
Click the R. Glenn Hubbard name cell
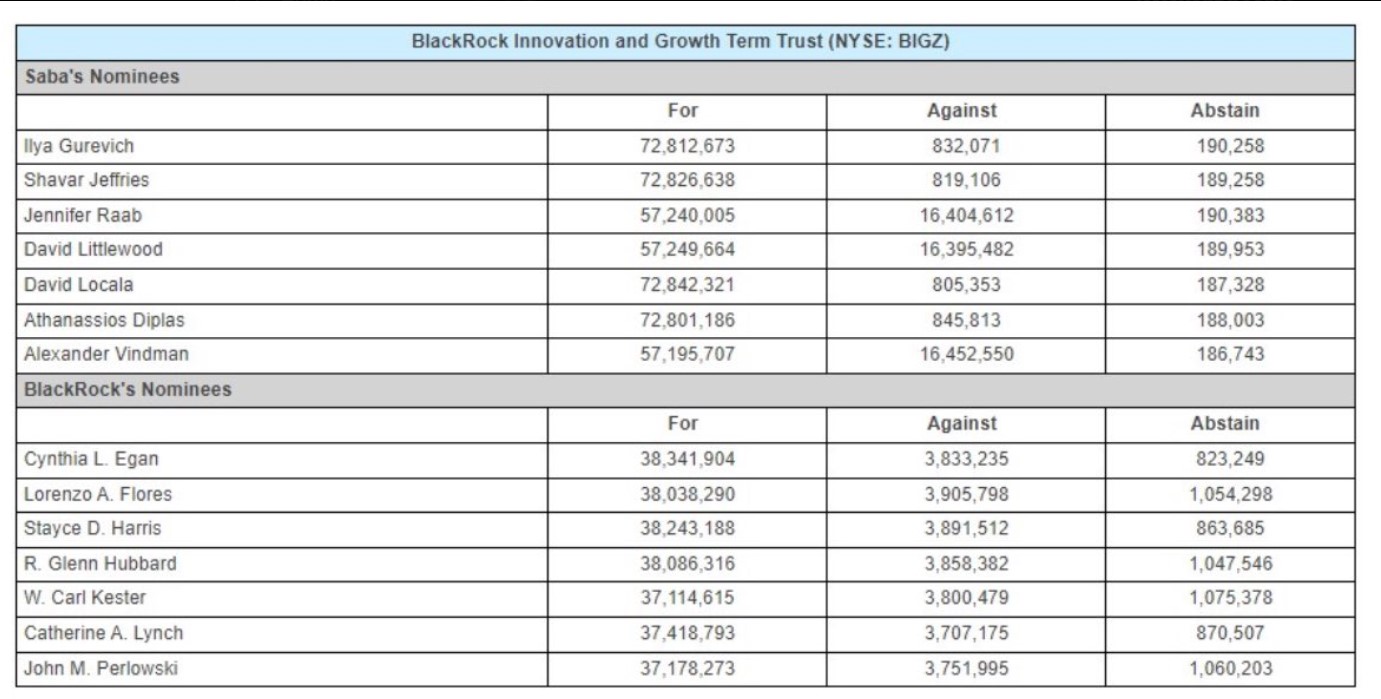pos(100,564)
